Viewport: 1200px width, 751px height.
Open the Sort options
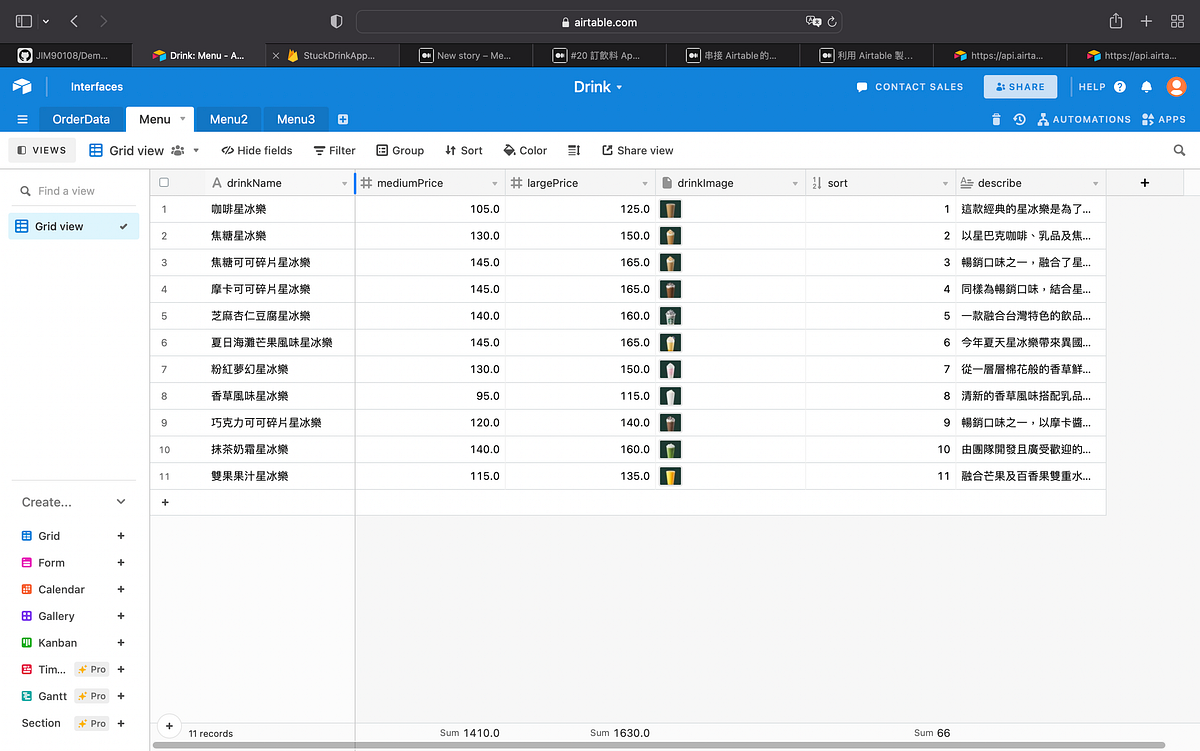463,150
